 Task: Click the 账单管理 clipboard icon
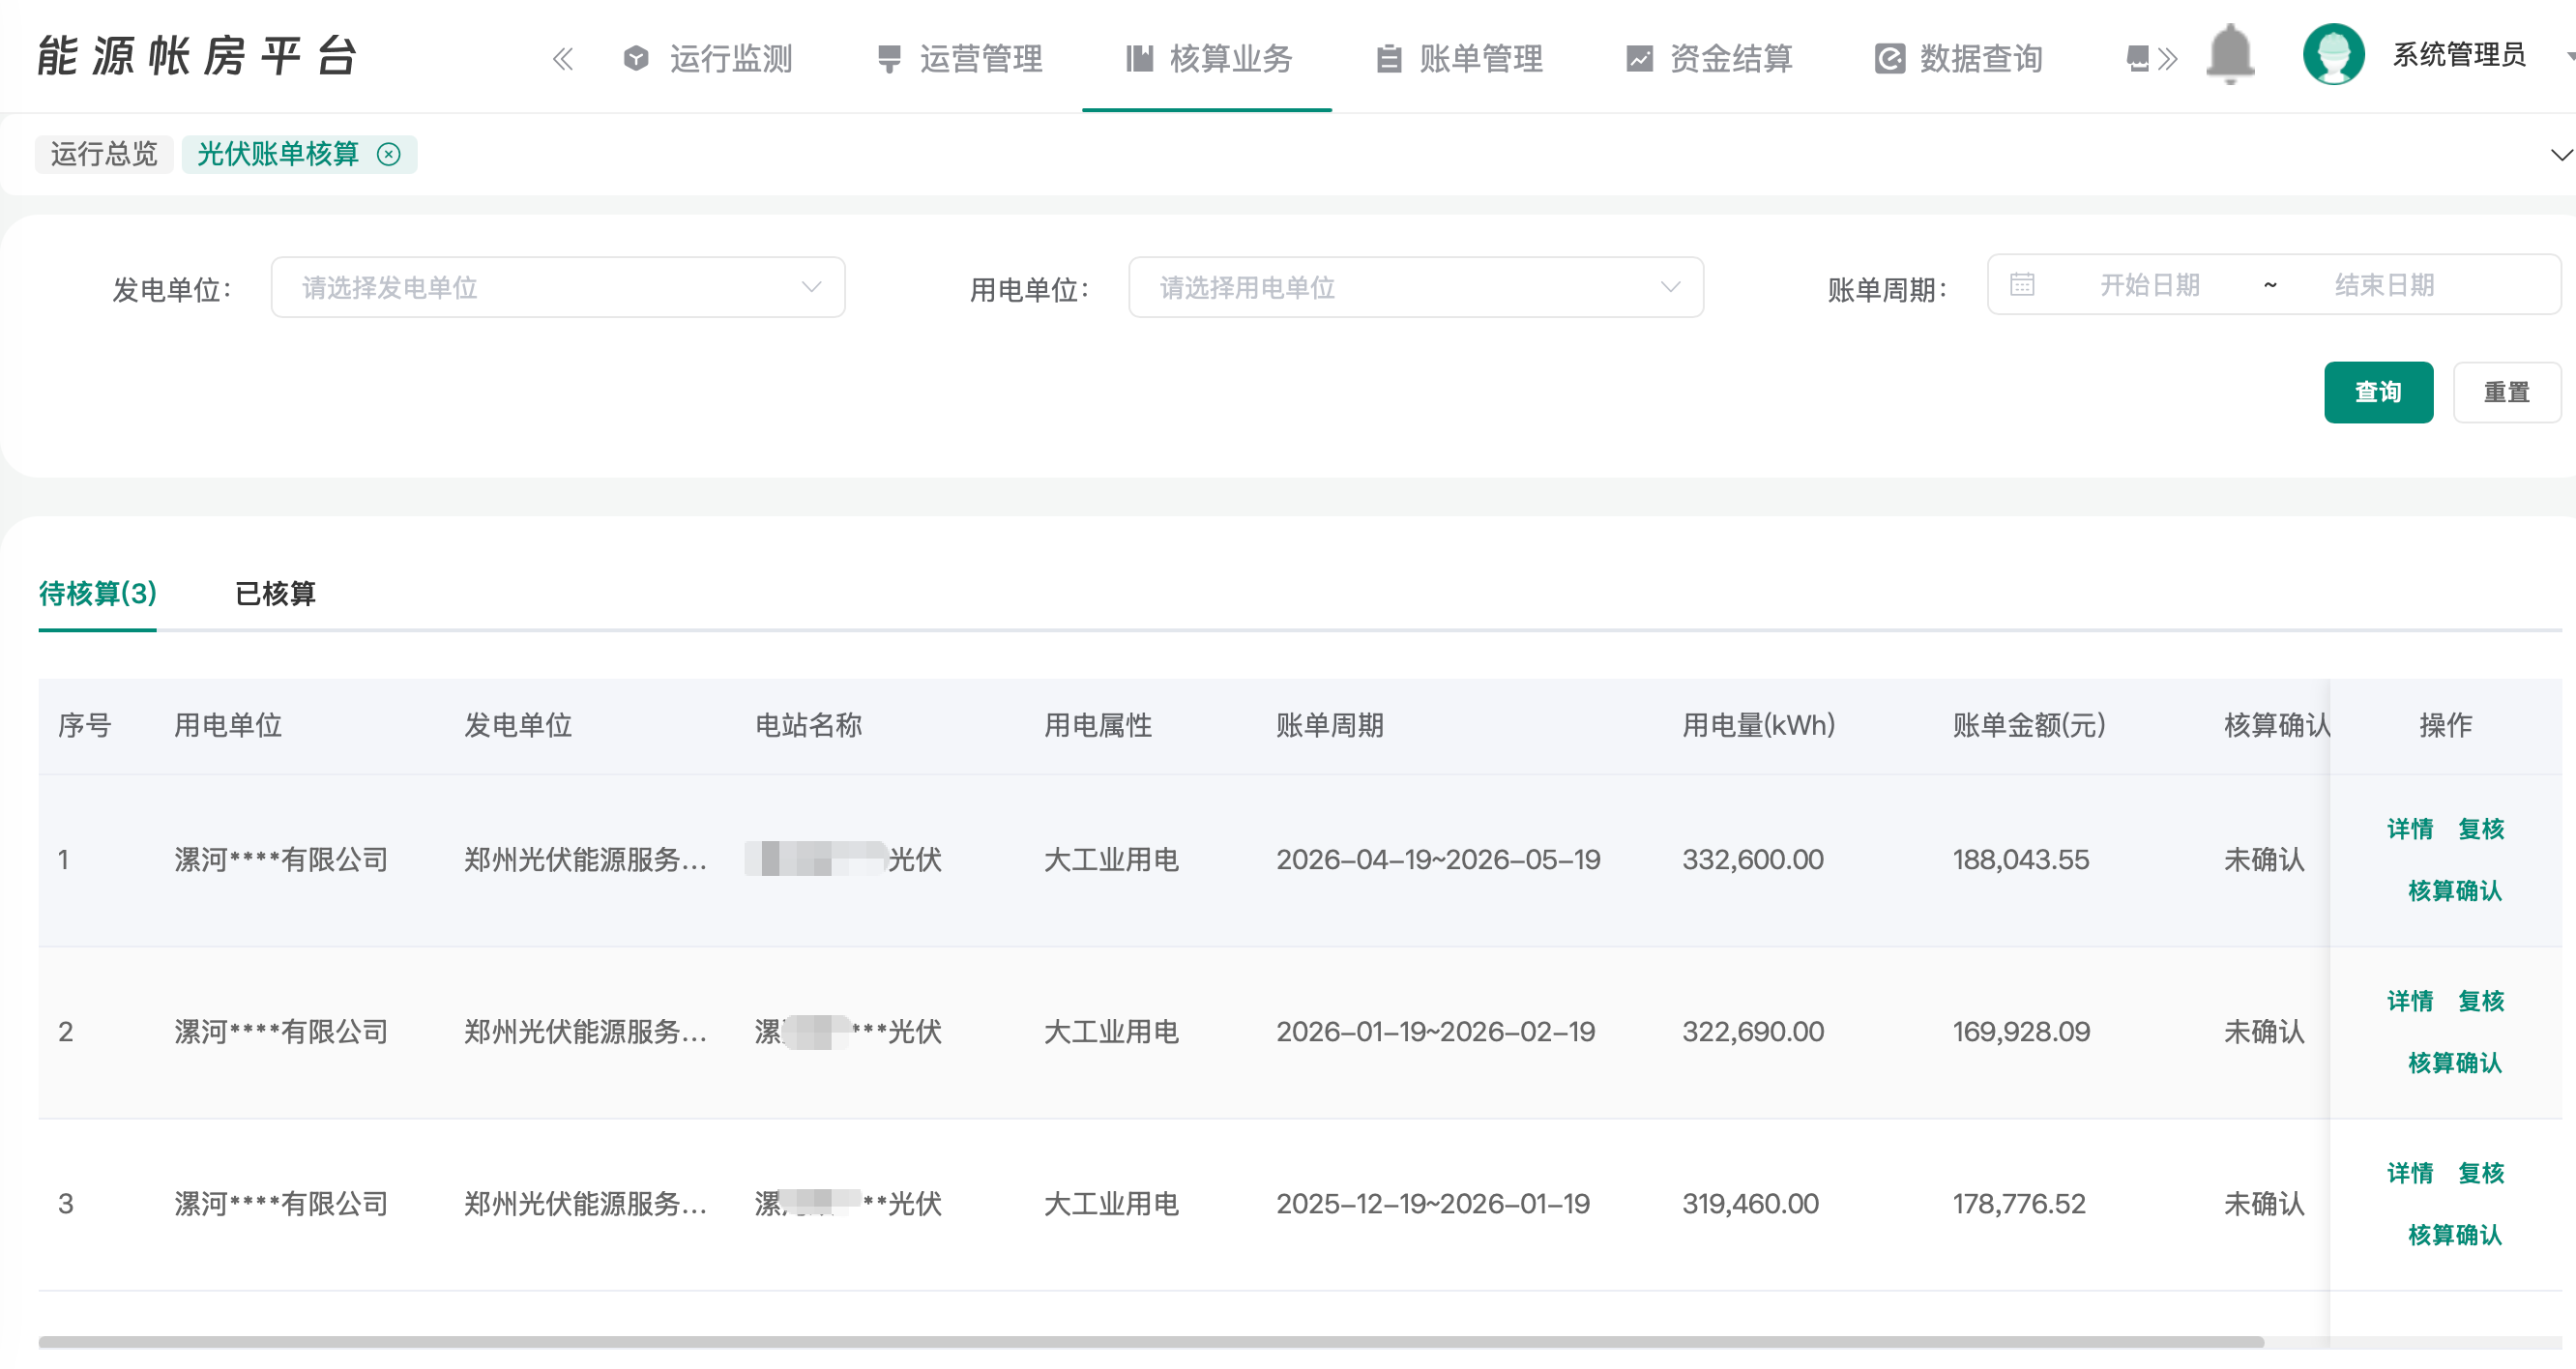[1388, 59]
